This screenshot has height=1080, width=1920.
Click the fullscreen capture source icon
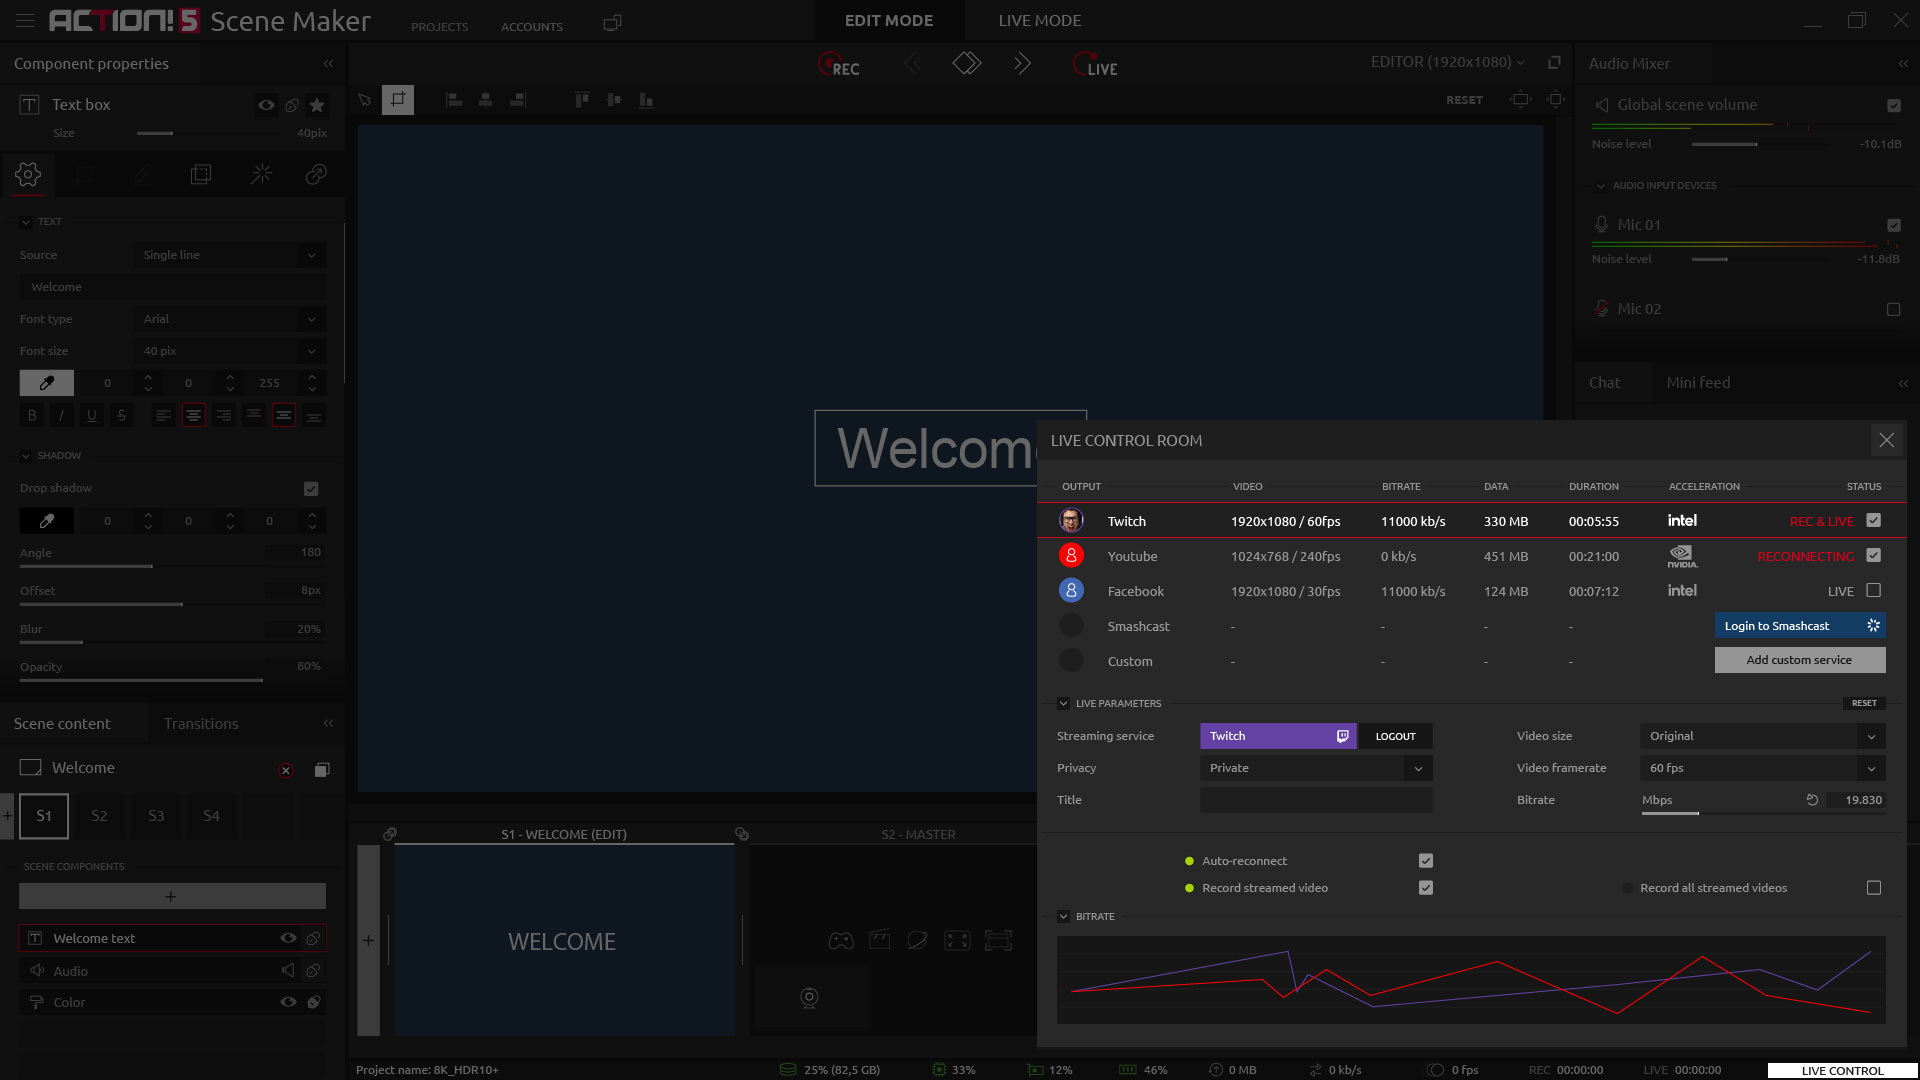(x=957, y=940)
